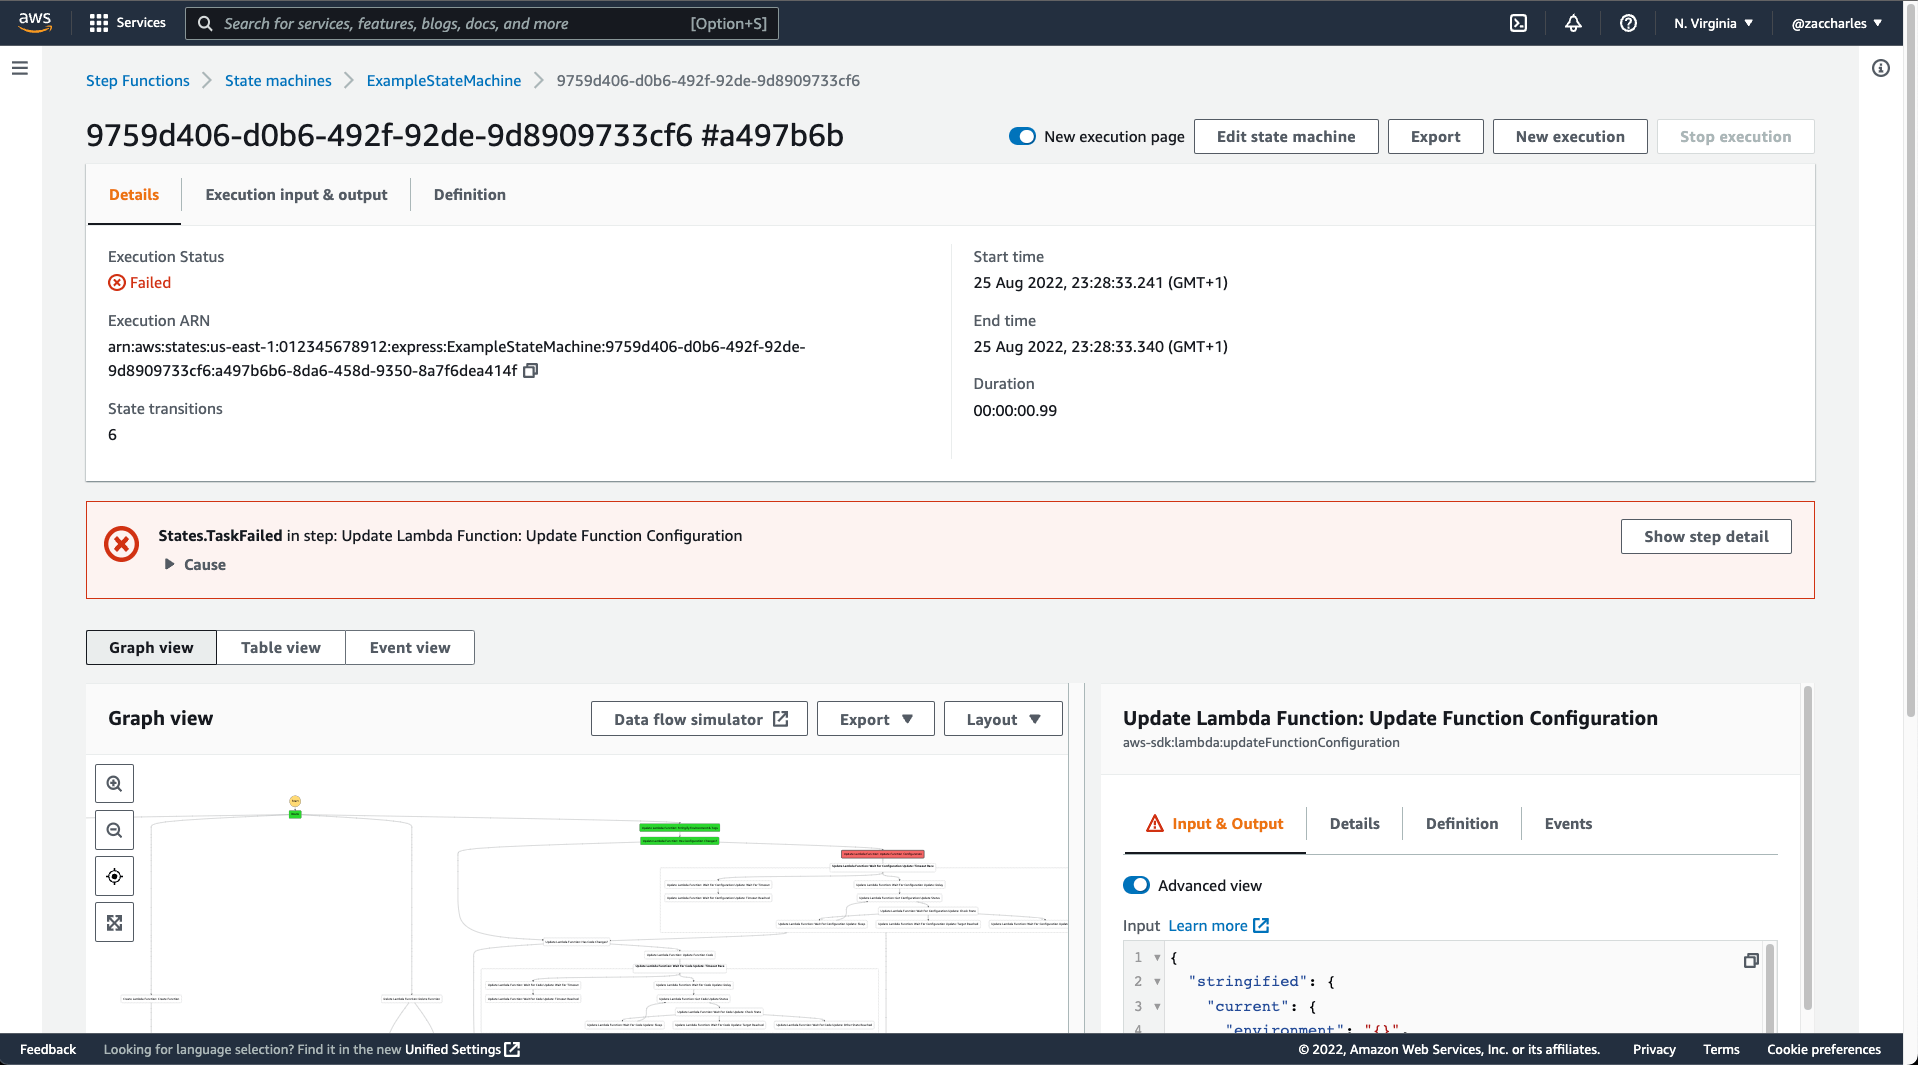Collapse JSON line 1 fold arrow
The height and width of the screenshot is (1065, 1918).
(x=1157, y=957)
